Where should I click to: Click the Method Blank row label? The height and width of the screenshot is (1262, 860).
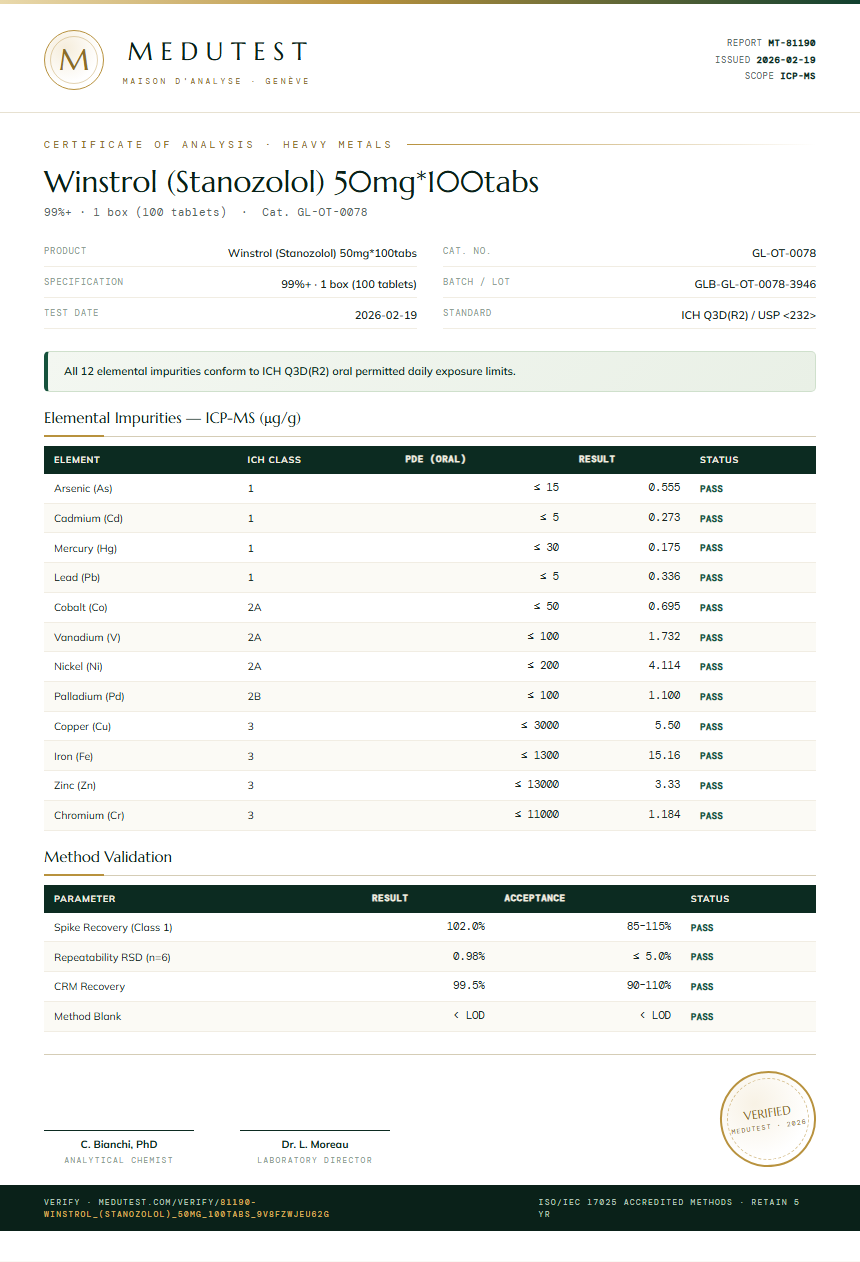coord(88,1017)
